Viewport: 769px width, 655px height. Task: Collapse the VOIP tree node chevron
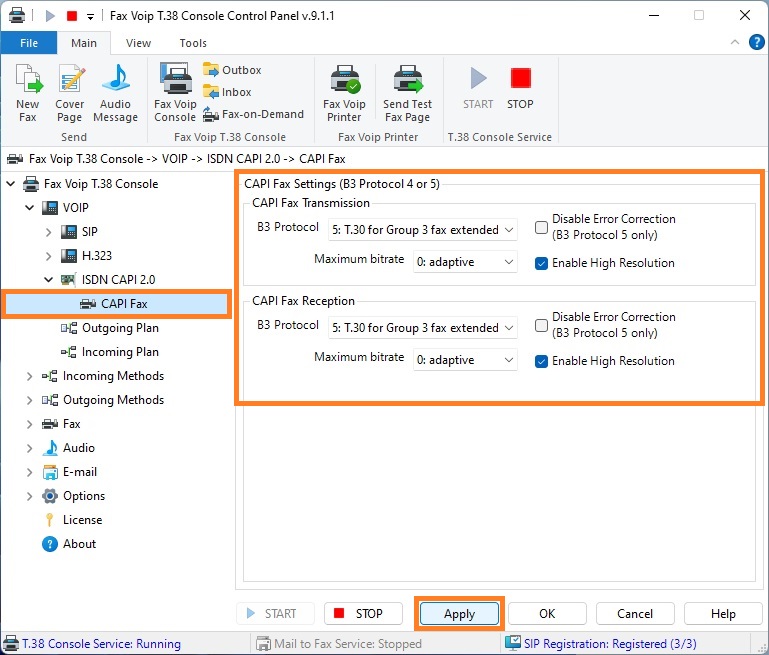point(30,208)
